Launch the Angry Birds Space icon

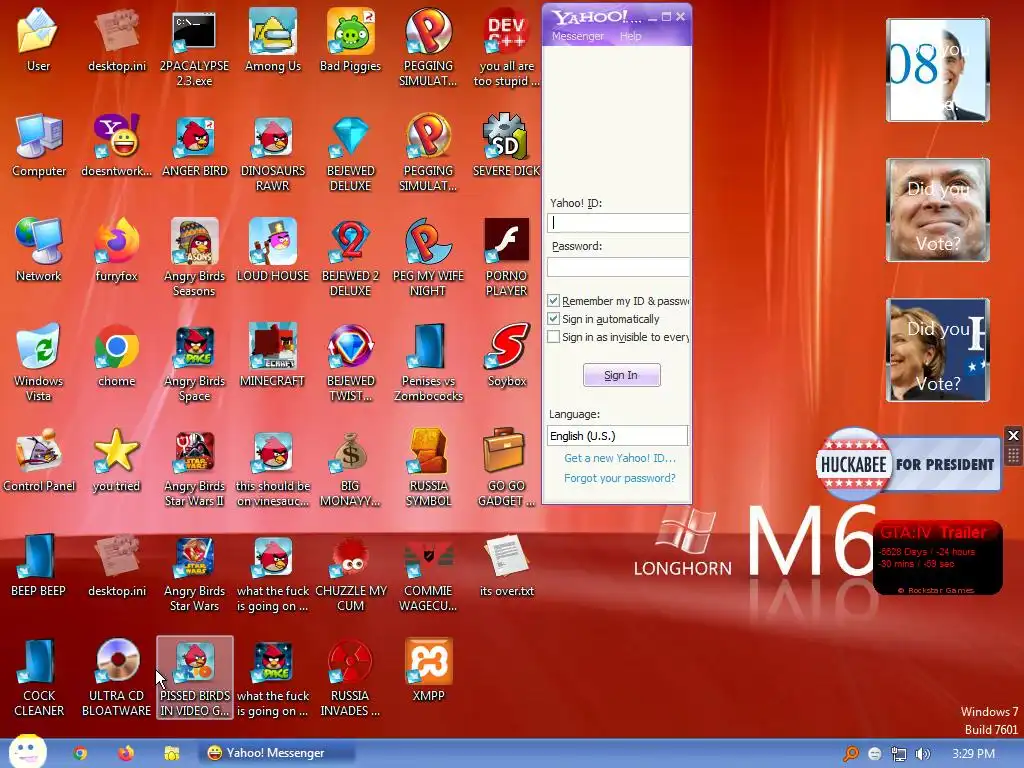pos(194,362)
